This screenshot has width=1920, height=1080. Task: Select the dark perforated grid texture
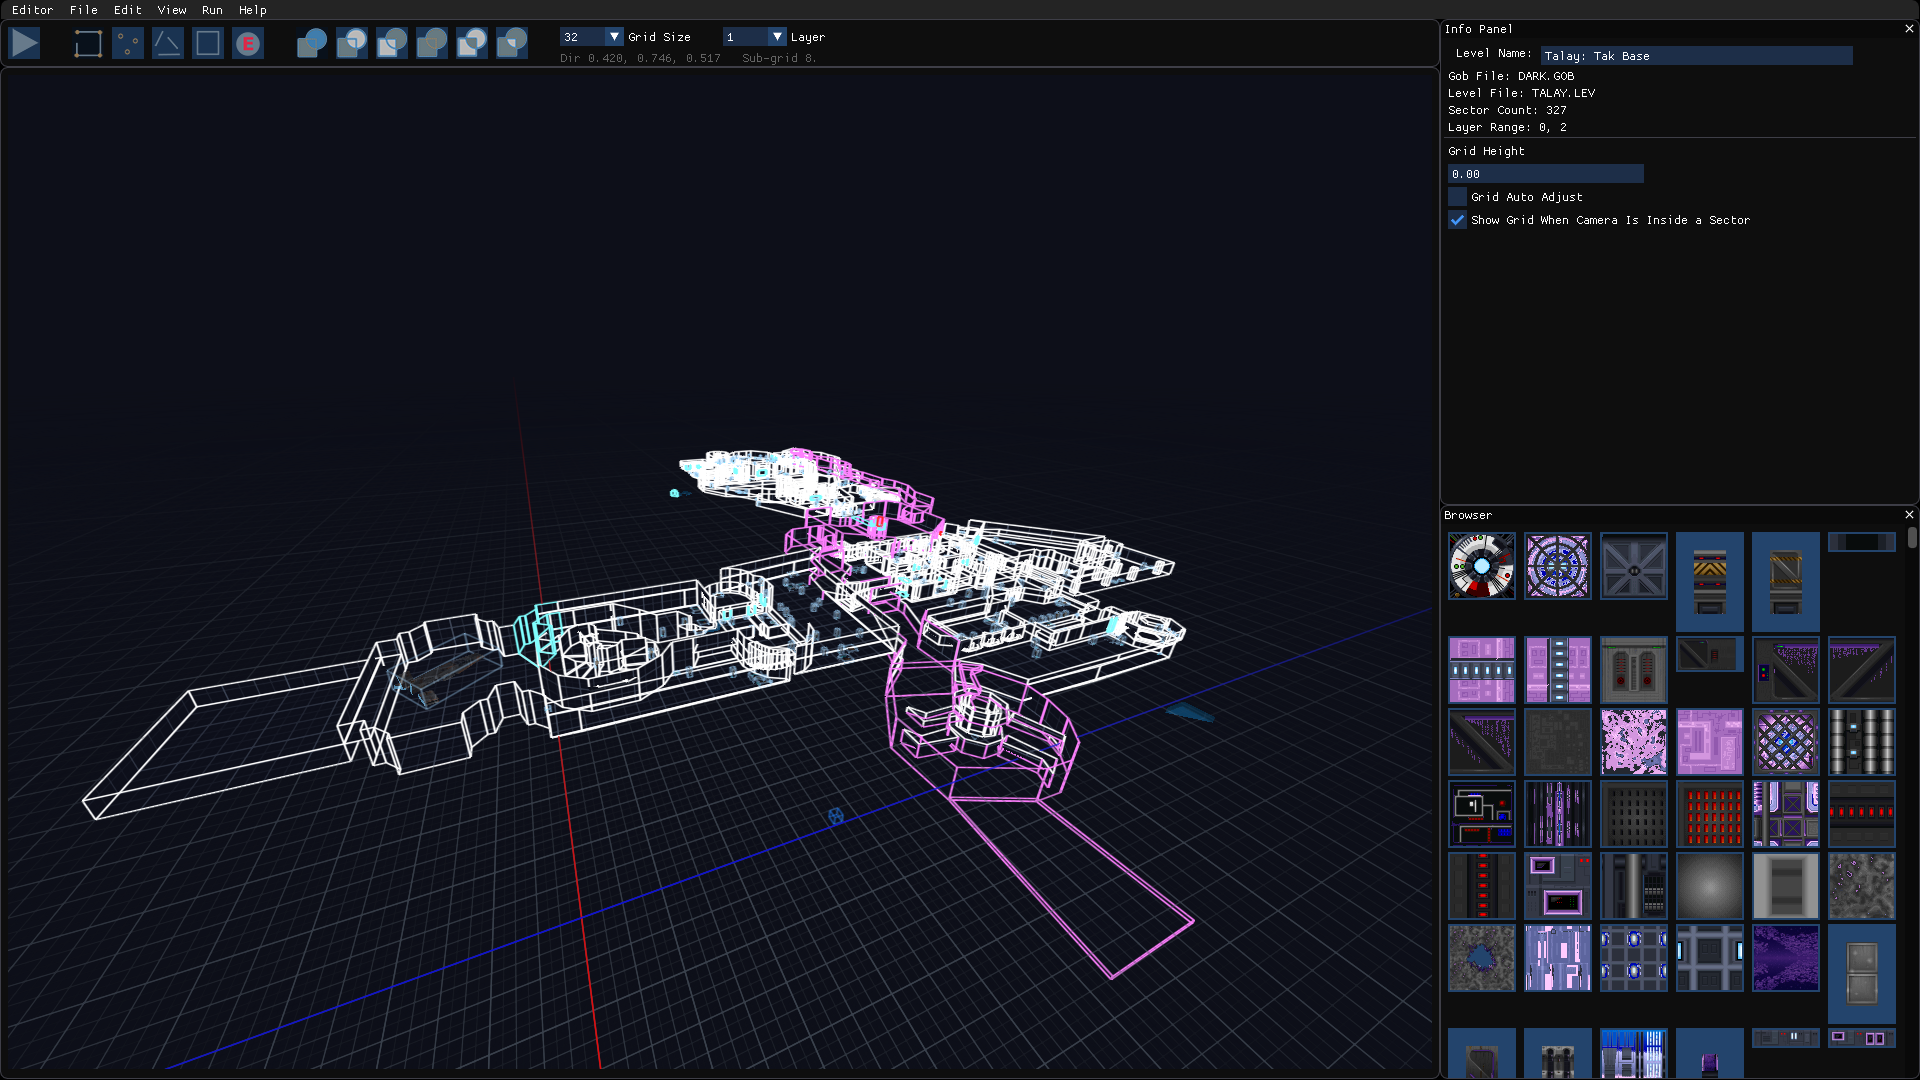tap(1634, 814)
